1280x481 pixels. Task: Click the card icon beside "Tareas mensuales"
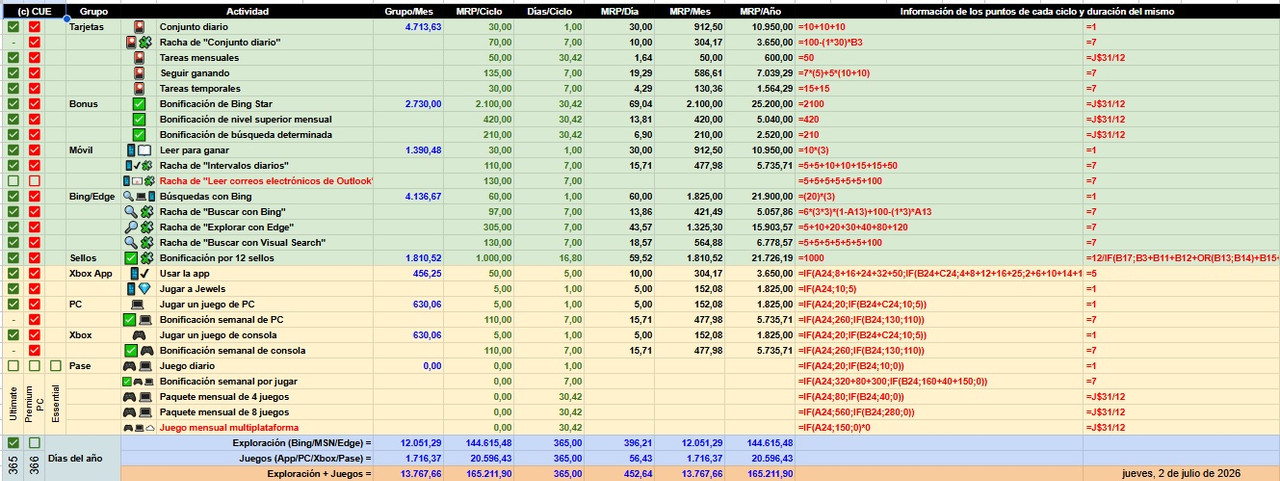tap(139, 58)
